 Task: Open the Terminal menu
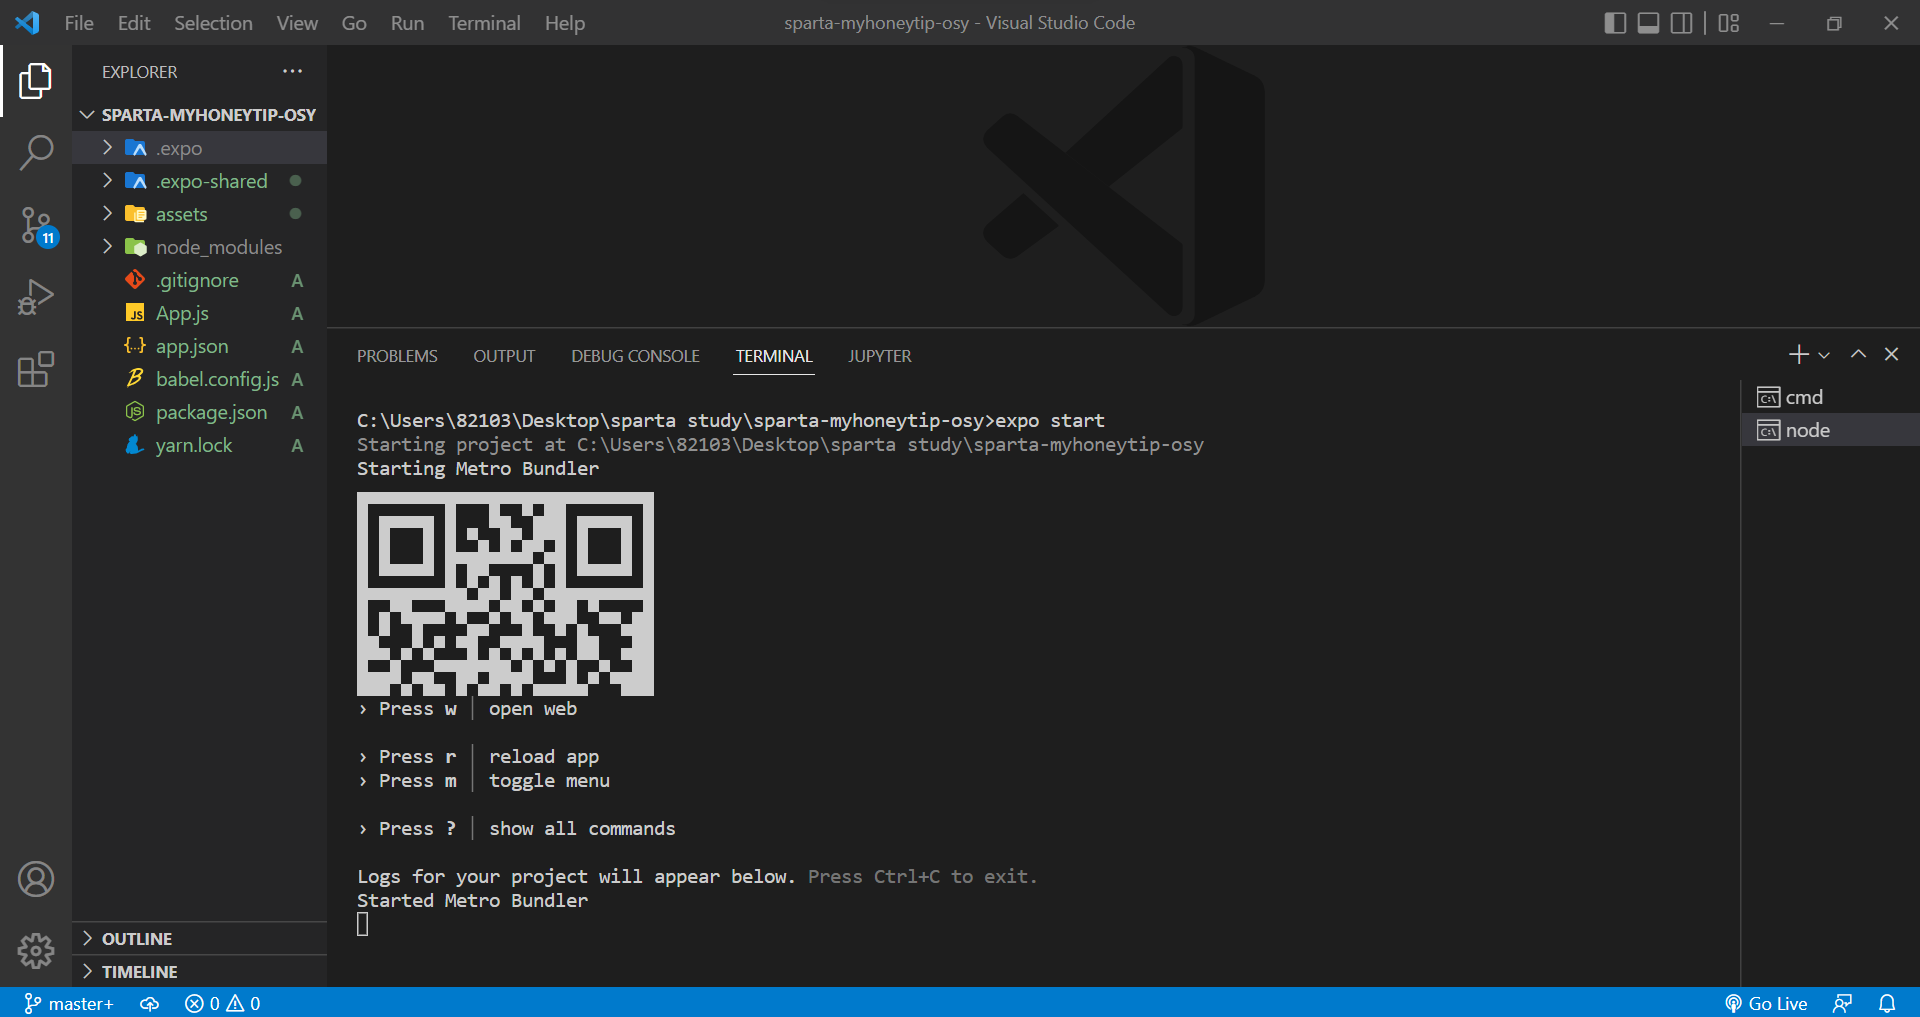click(484, 23)
